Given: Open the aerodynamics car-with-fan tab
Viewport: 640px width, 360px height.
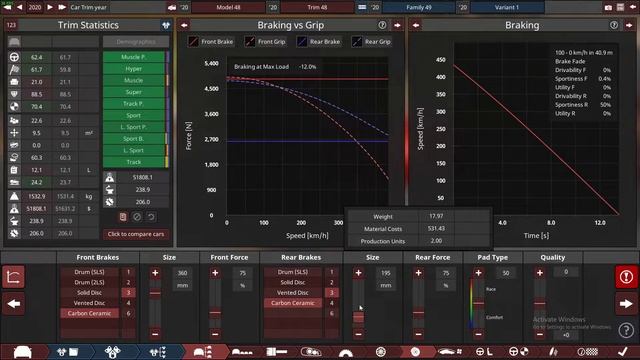Looking at the screenshot, I should tap(449, 351).
